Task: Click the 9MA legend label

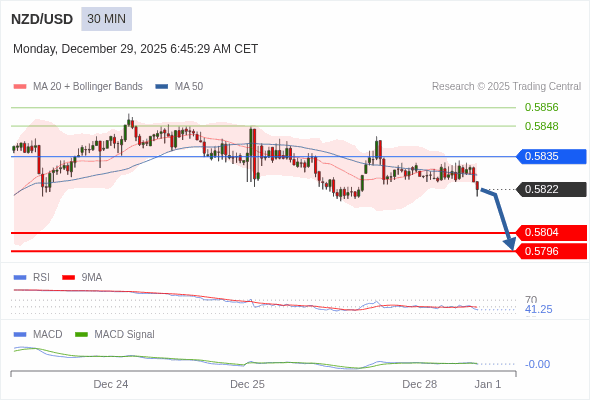Action: pyautogui.click(x=92, y=278)
